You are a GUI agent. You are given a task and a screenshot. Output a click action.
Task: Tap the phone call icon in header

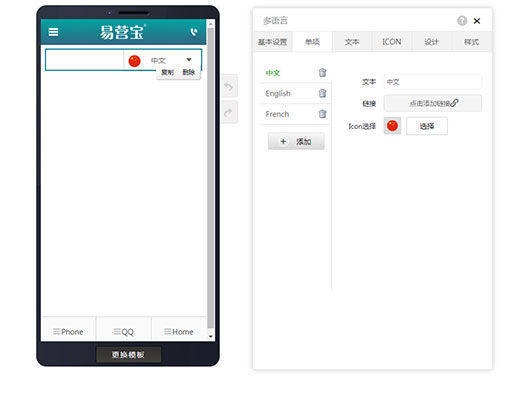click(x=194, y=32)
